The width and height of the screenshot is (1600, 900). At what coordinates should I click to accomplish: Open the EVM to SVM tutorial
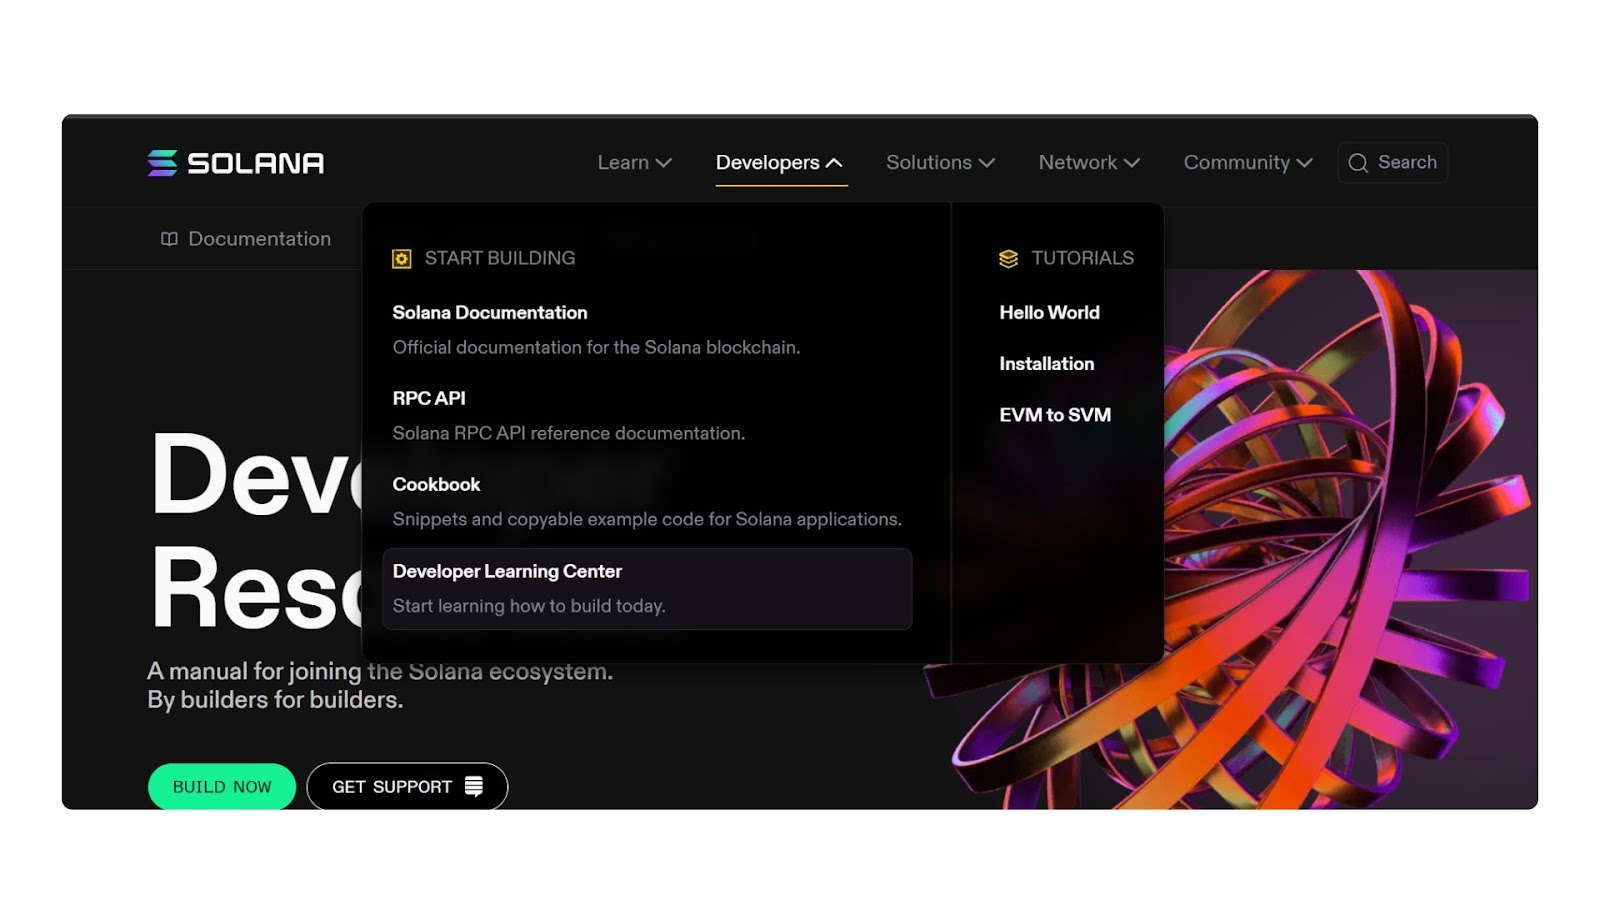(1055, 415)
